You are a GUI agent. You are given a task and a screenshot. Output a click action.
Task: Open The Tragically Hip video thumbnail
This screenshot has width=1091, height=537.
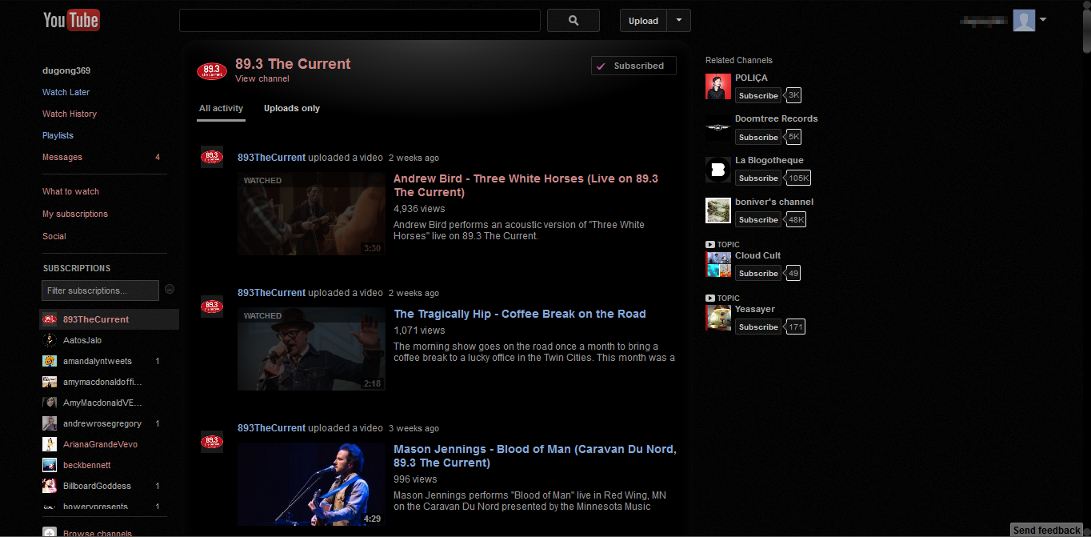tap(311, 348)
